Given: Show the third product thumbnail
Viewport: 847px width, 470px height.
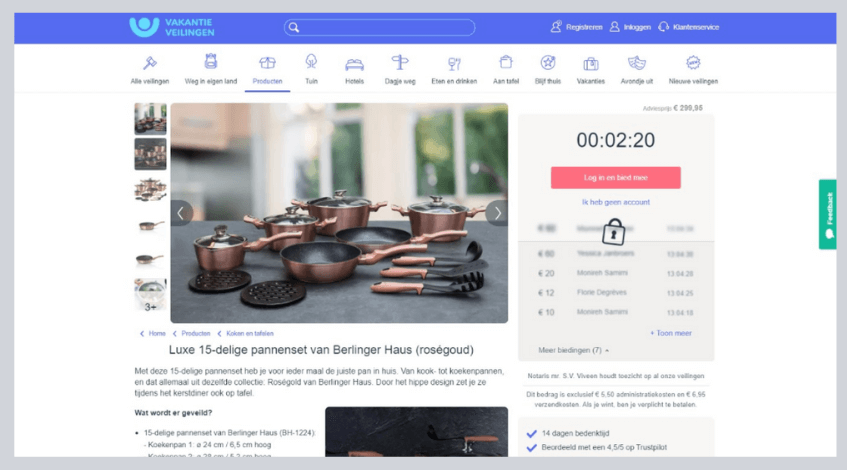Looking at the screenshot, I should pos(150,189).
